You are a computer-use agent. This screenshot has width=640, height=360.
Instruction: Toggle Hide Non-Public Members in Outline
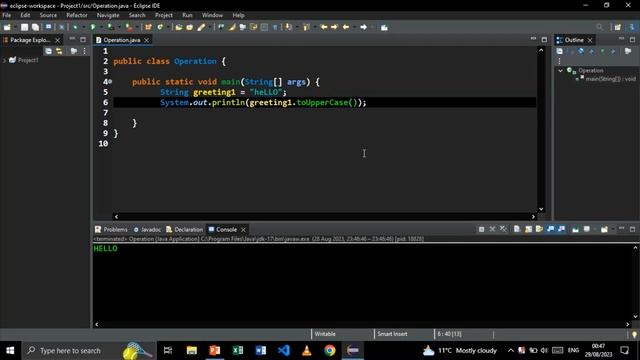coord(602,51)
